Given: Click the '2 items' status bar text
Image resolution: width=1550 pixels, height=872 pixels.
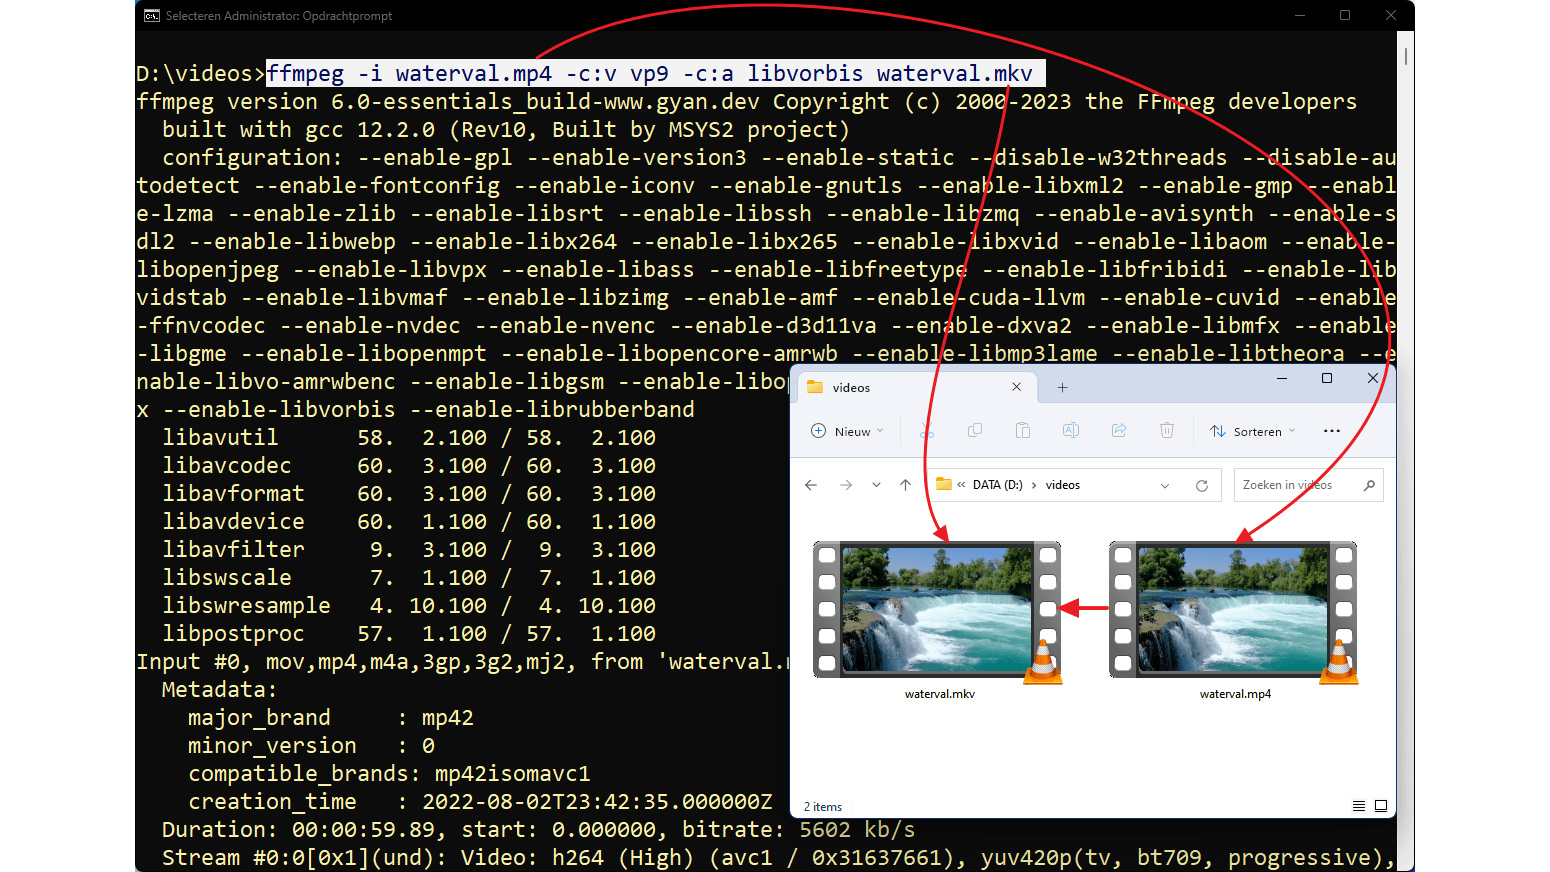Looking at the screenshot, I should point(823,807).
